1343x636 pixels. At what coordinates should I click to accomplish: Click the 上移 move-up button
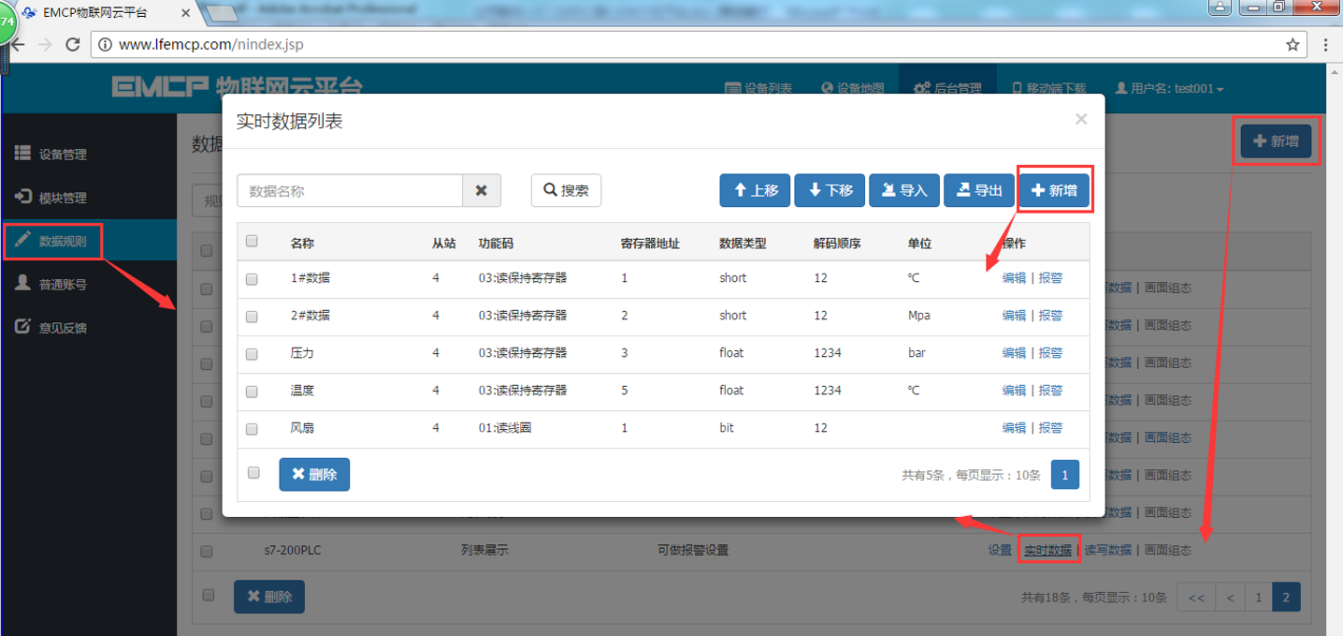click(x=755, y=190)
